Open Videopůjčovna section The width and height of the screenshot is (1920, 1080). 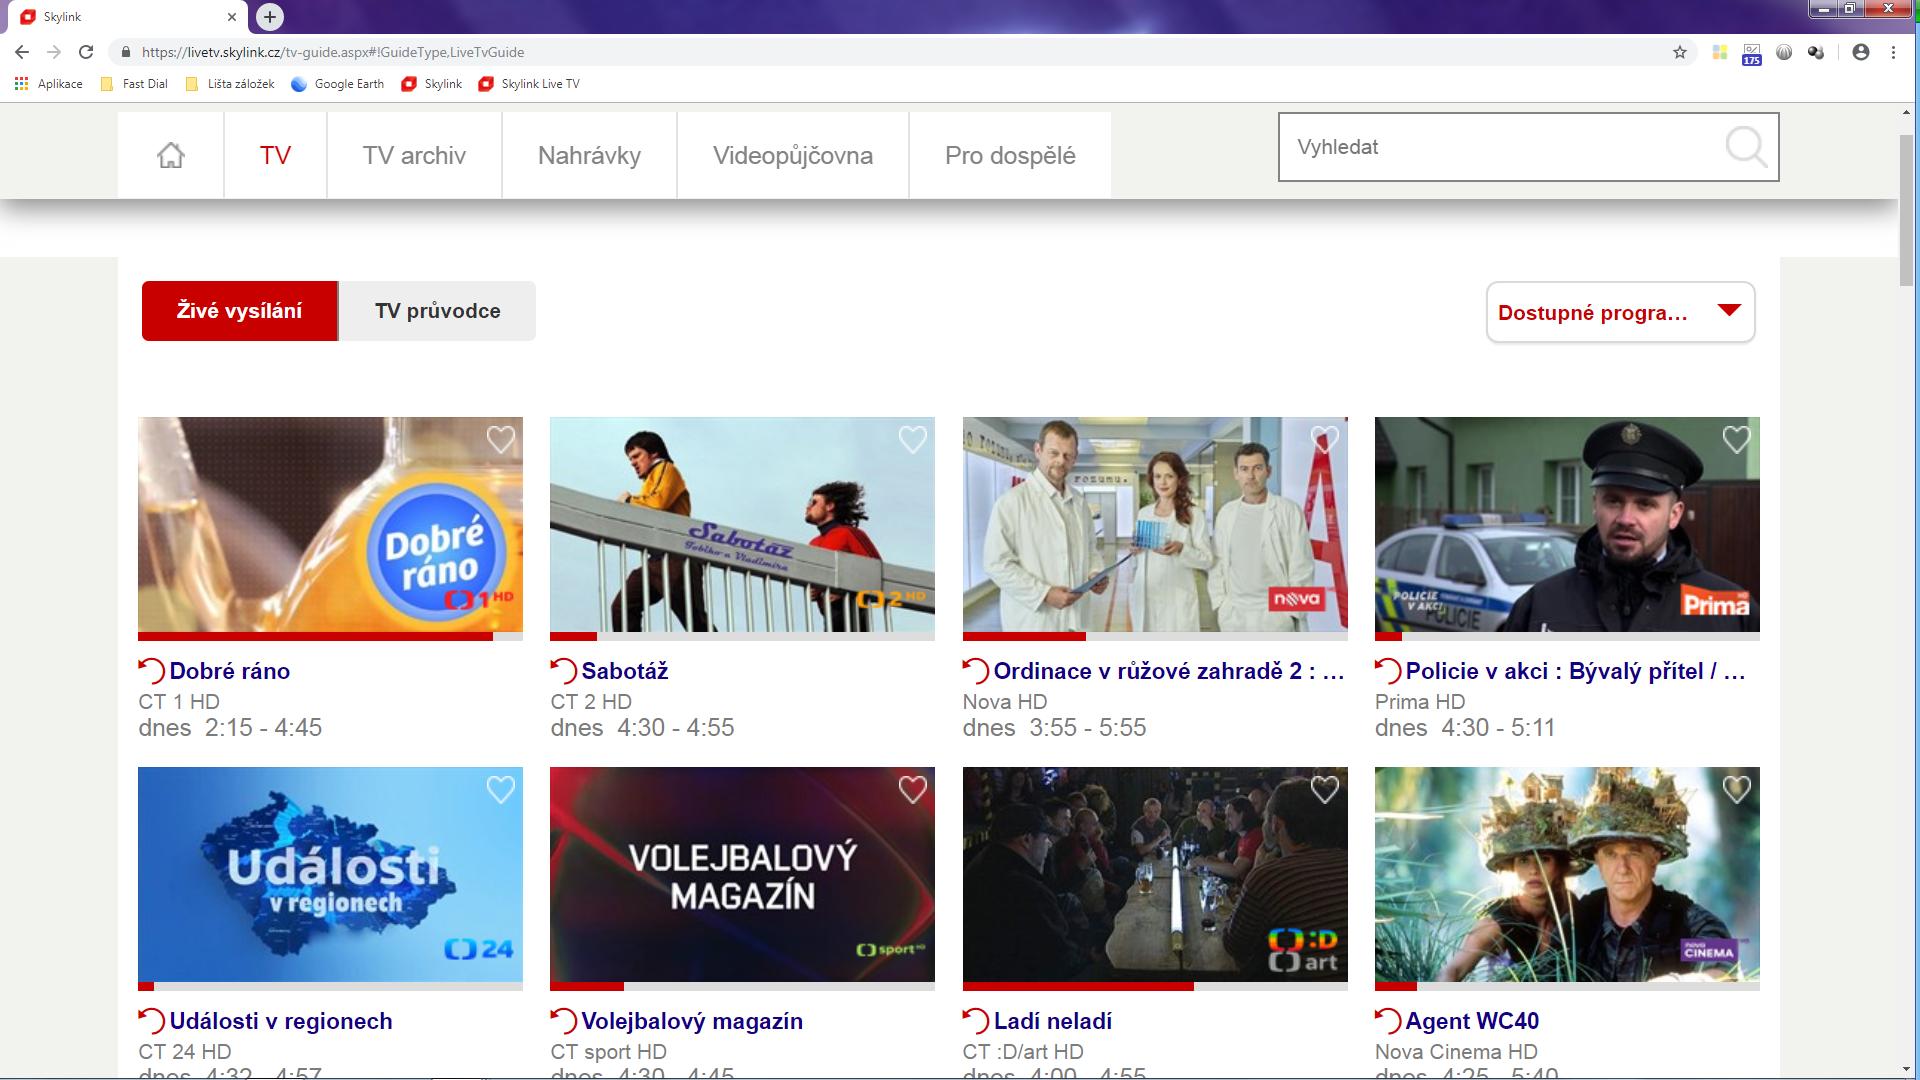(793, 155)
